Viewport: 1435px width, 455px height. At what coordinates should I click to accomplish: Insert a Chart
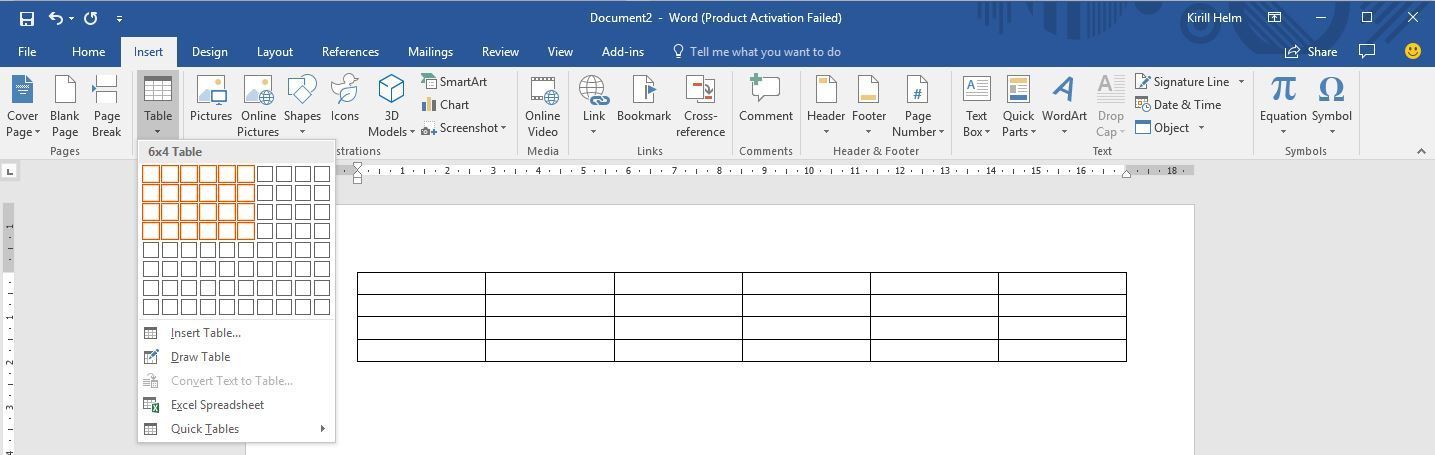[446, 105]
